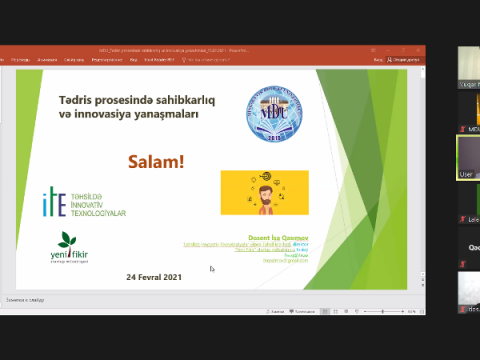Viewport: 480px width, 360px height.
Task: Click the zoom in plus button
Action: point(403,311)
